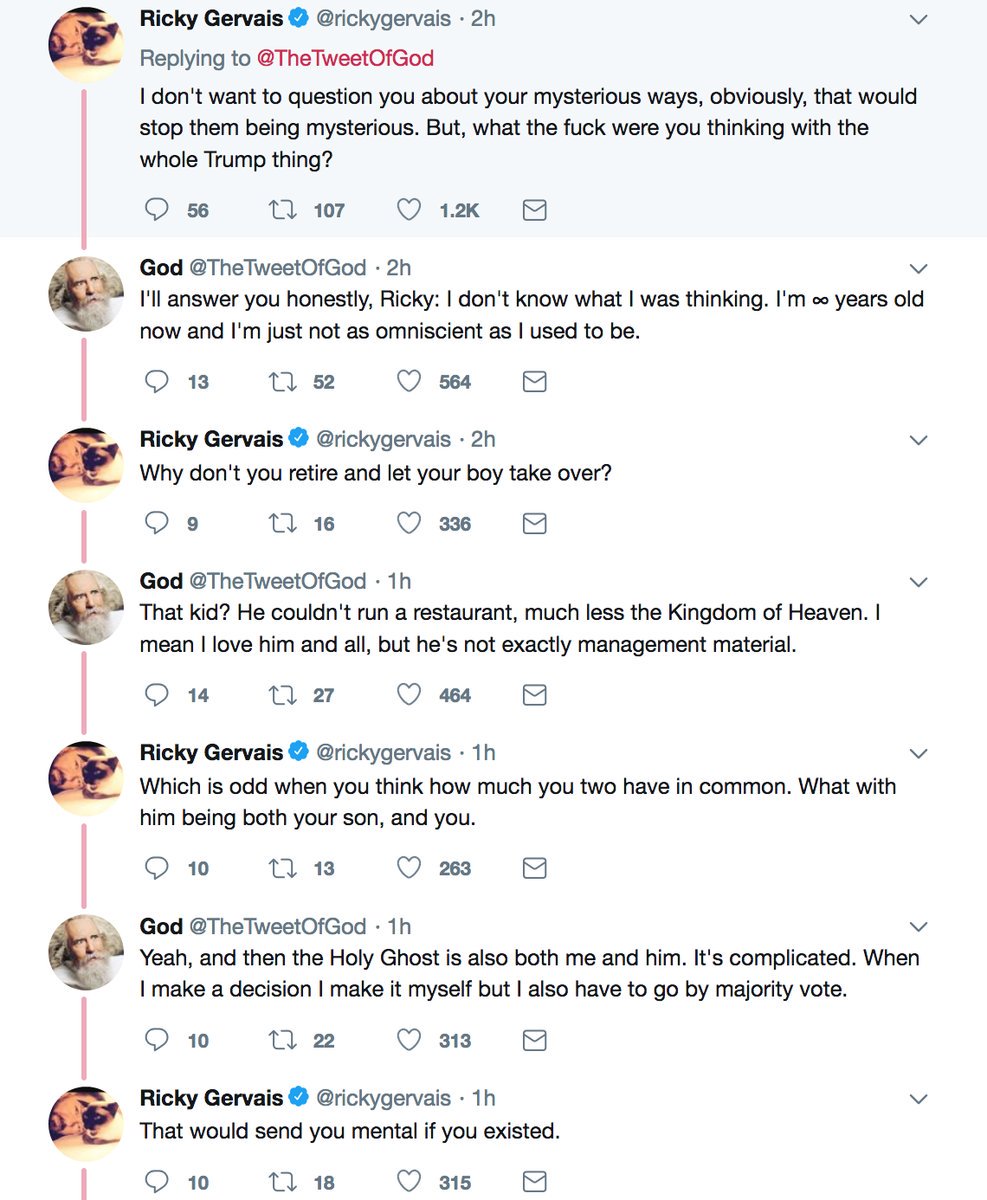Screen dimensions: 987x1200
Task: Open the direct message icon on God's first reply
Action: click(534, 381)
